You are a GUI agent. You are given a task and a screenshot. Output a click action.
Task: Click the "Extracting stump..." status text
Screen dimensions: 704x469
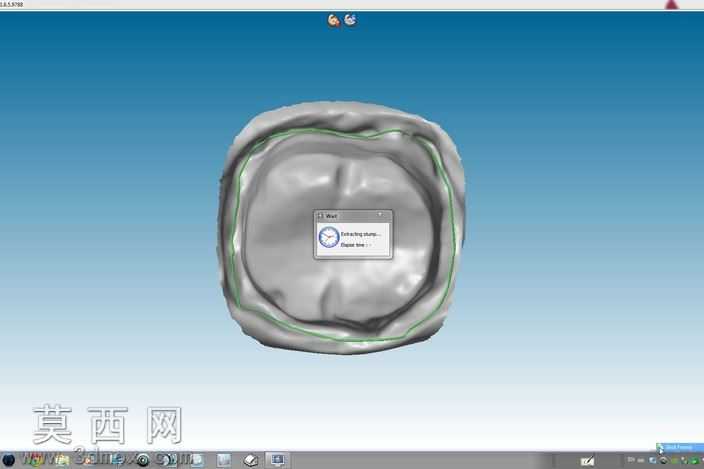(361, 234)
